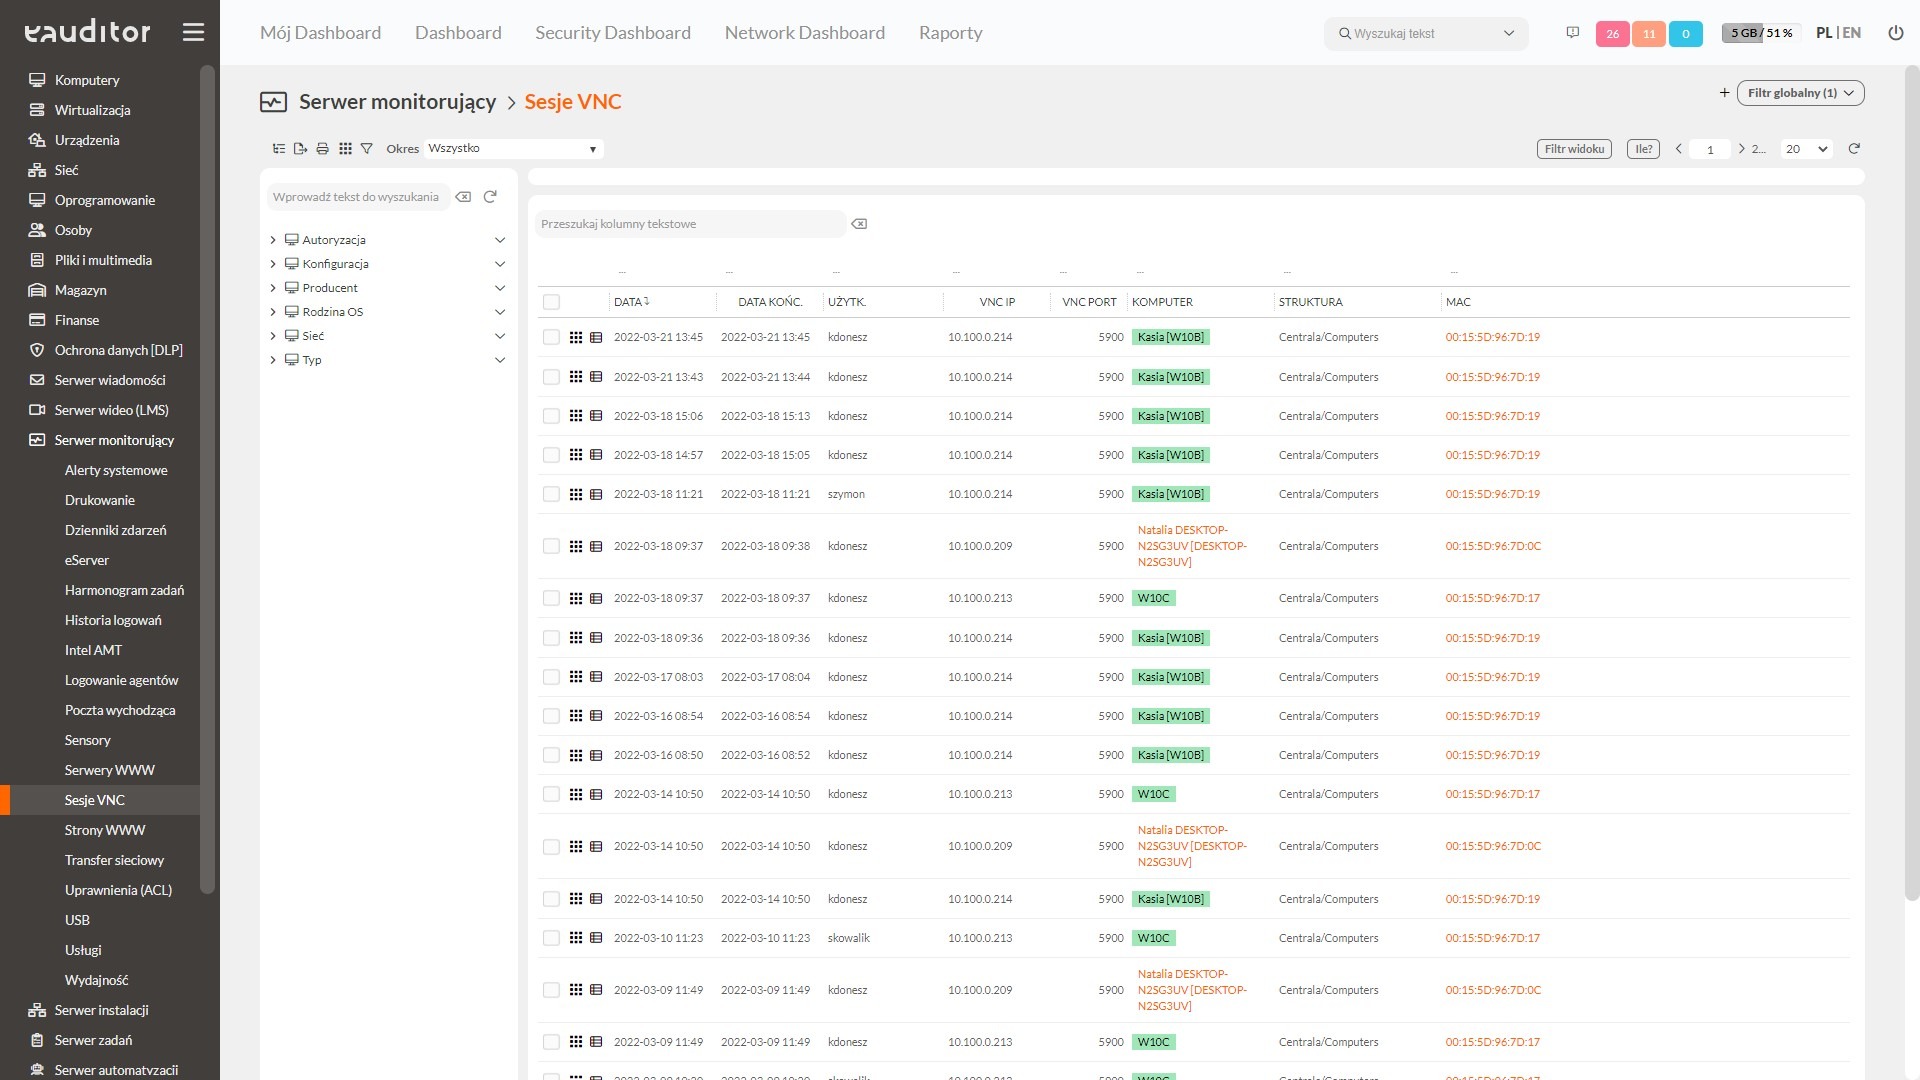Click the power logout icon

(x=1895, y=33)
